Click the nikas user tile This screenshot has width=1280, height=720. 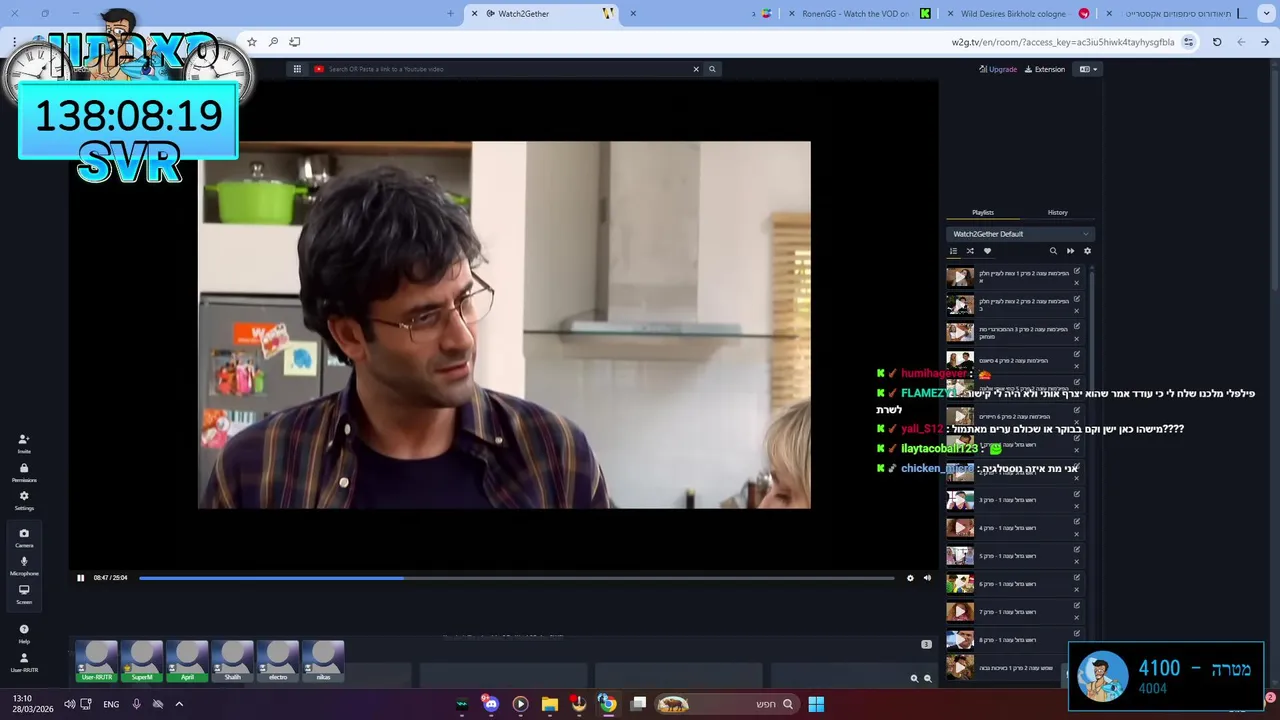coord(323,662)
